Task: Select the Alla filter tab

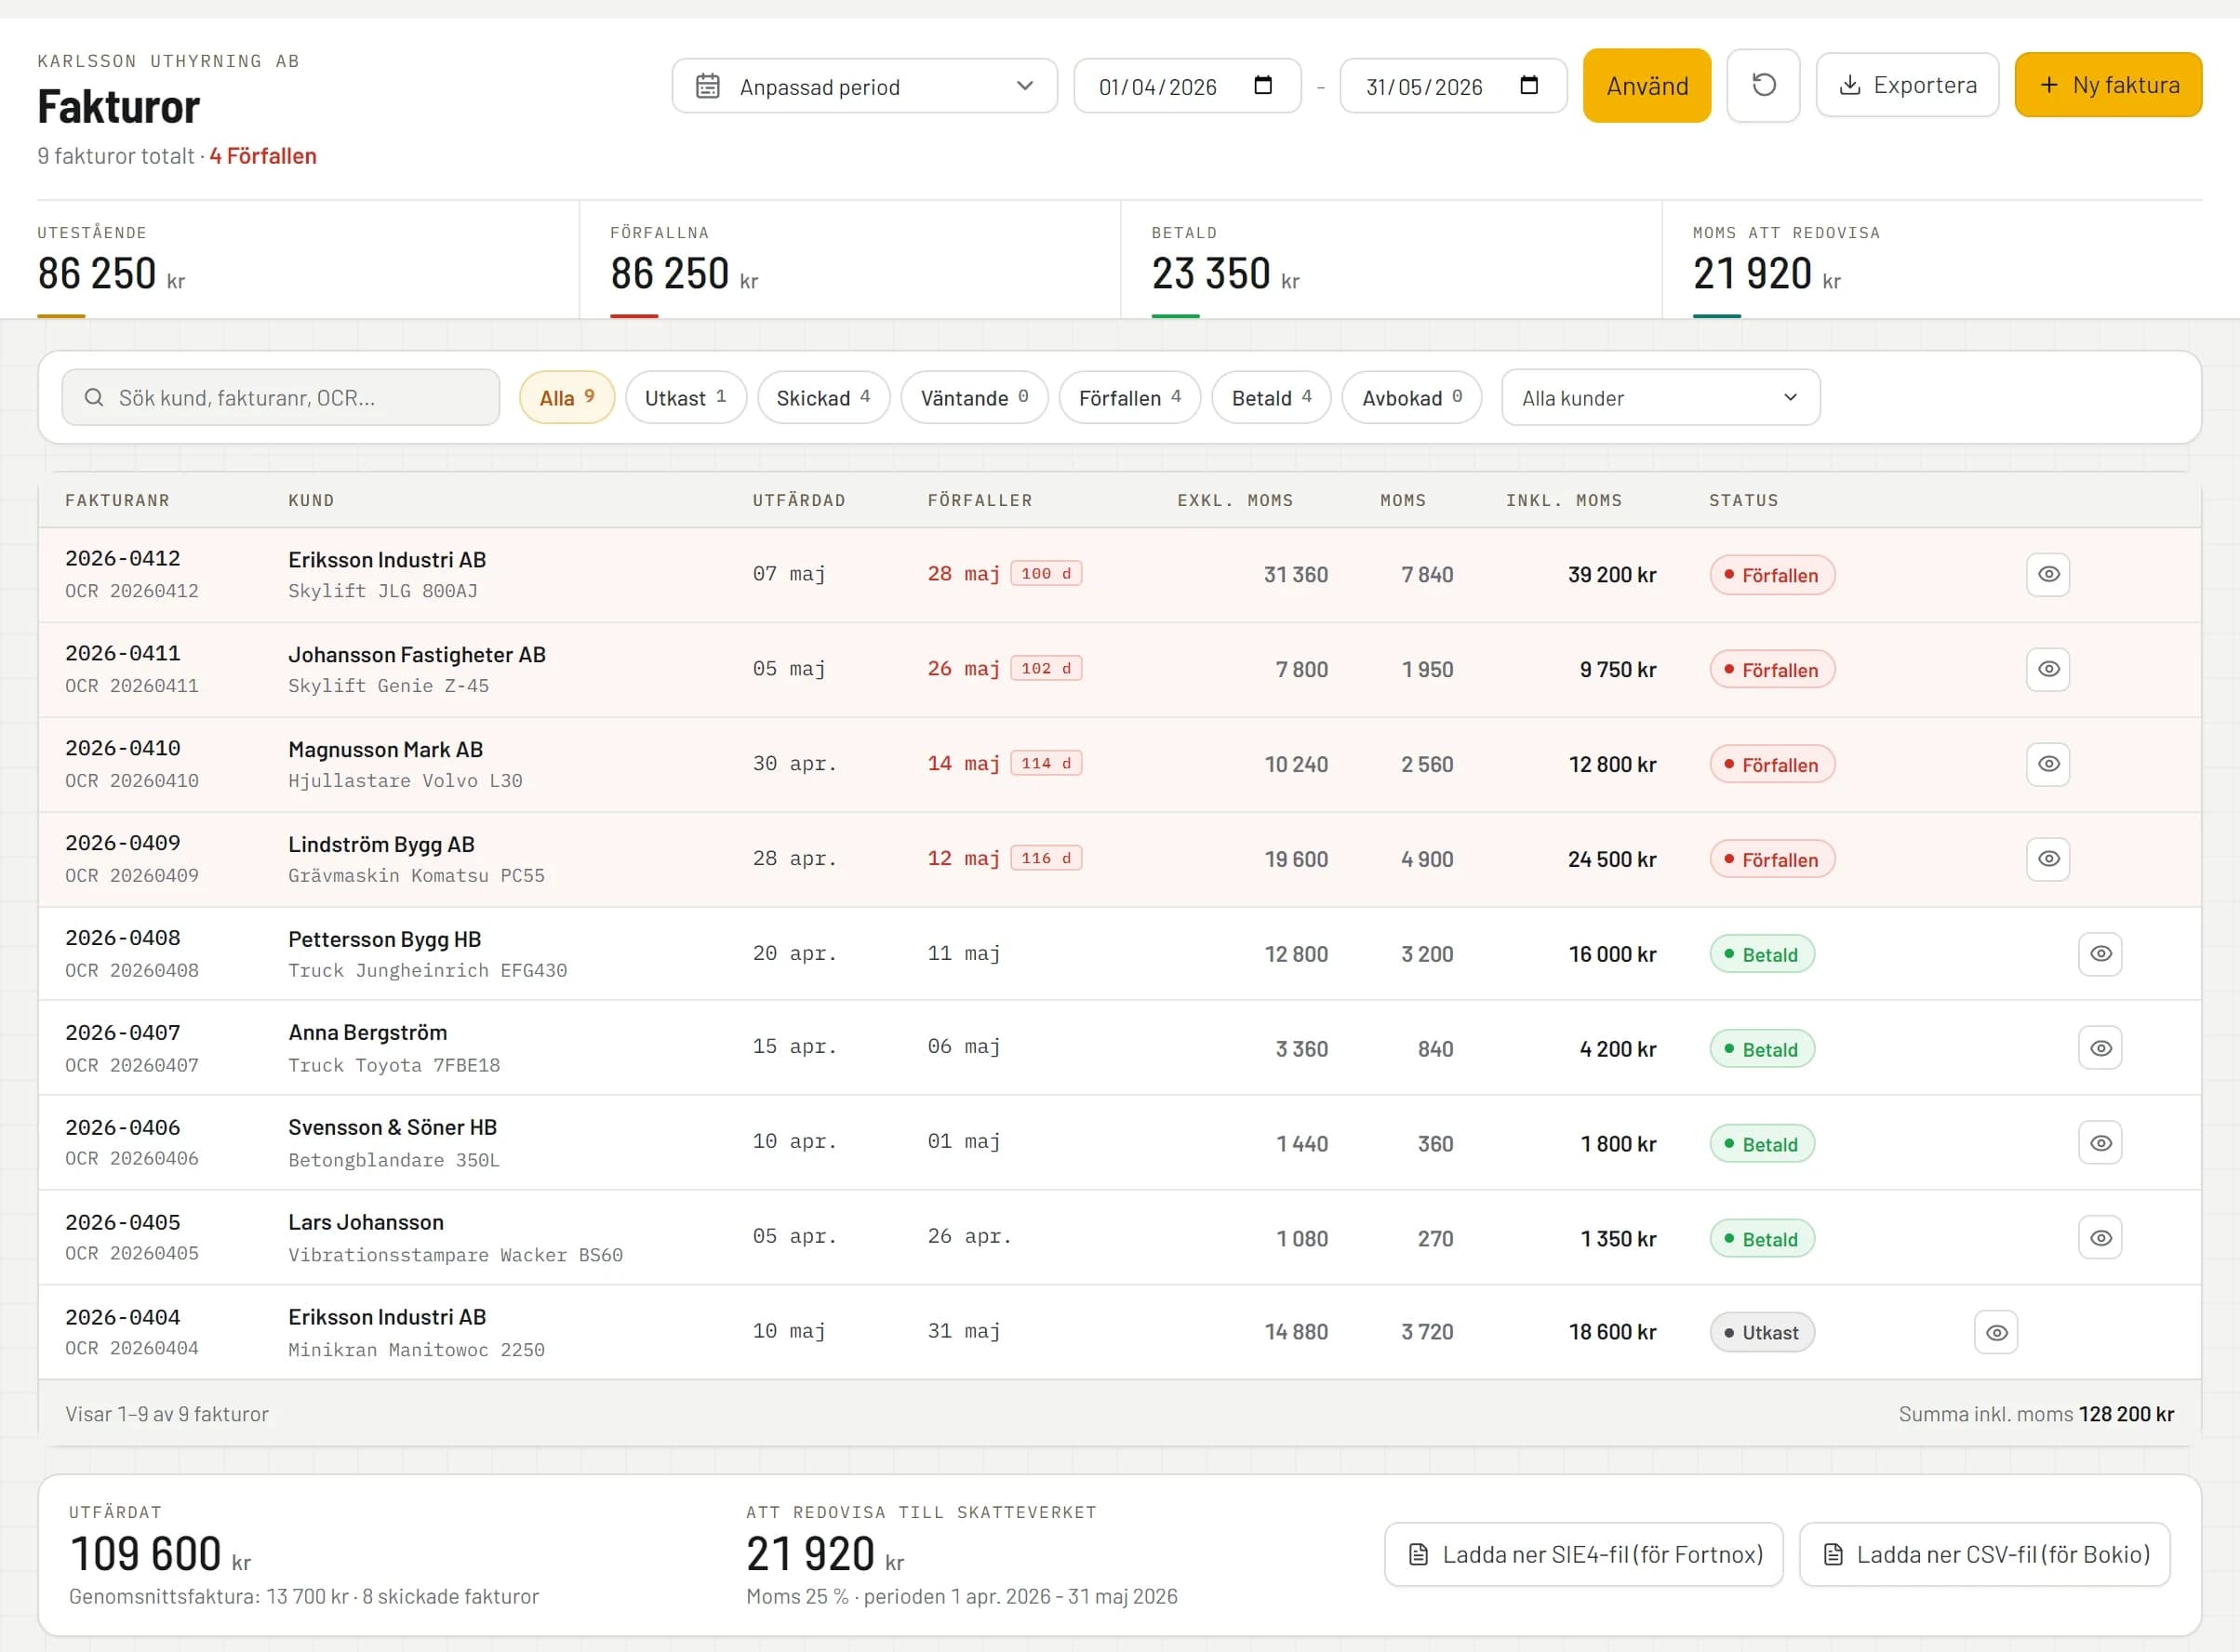Action: (x=566, y=398)
